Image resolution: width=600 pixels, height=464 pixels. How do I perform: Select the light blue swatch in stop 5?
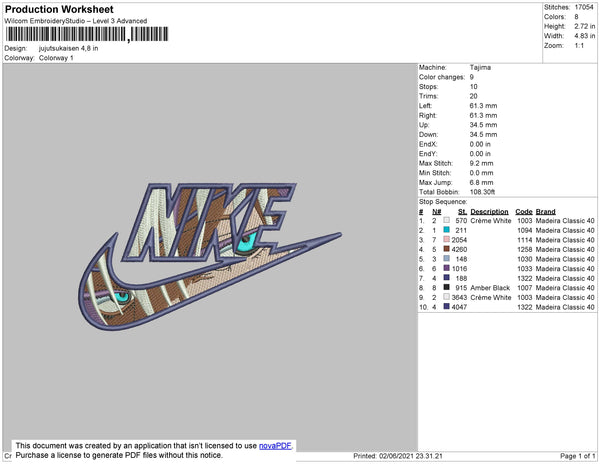[446, 259]
